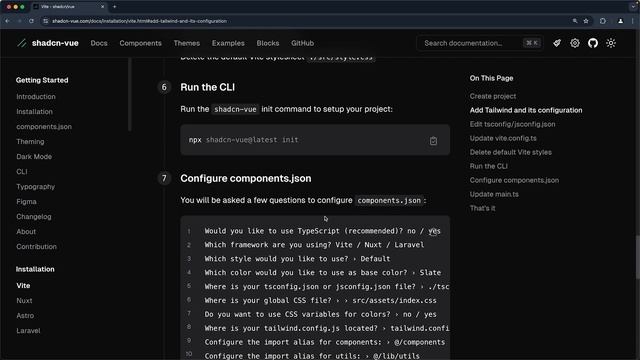
Task: Jump to Update vite.config.ts section
Action: pos(503,138)
